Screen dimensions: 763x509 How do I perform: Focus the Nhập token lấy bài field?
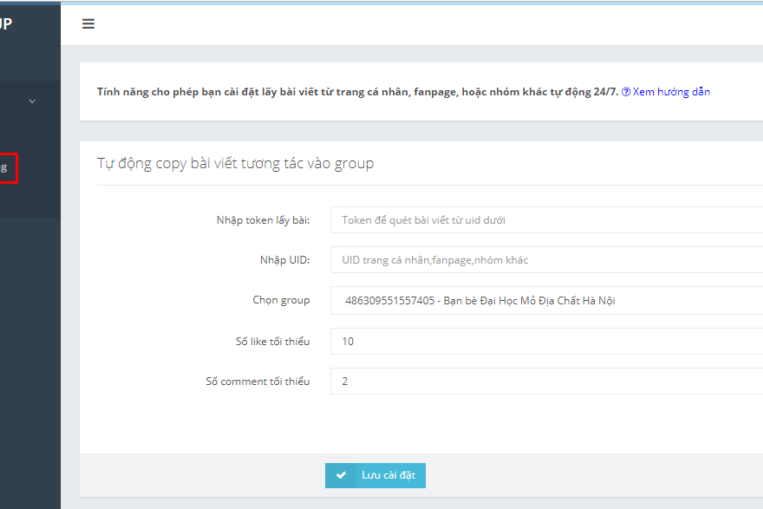pyautogui.click(x=546, y=220)
